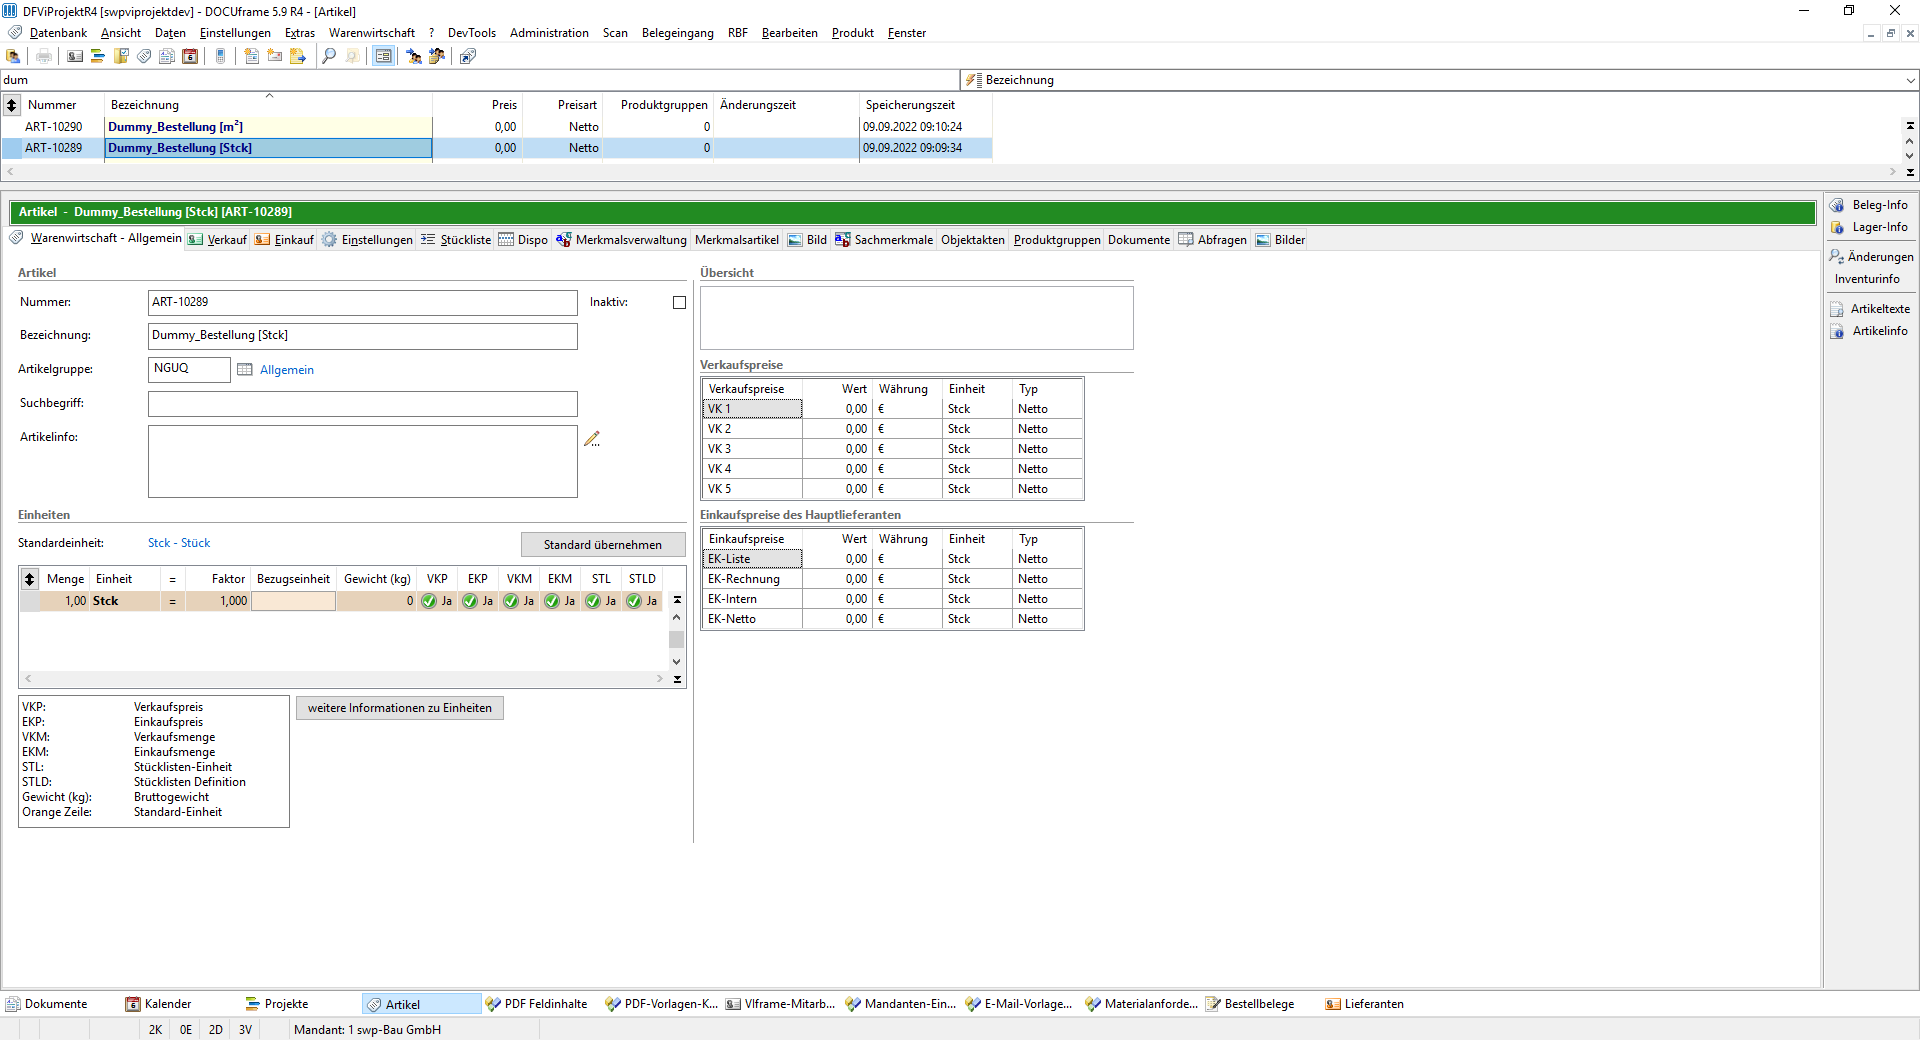Expand article list column selector arrows

pyautogui.click(x=12, y=105)
